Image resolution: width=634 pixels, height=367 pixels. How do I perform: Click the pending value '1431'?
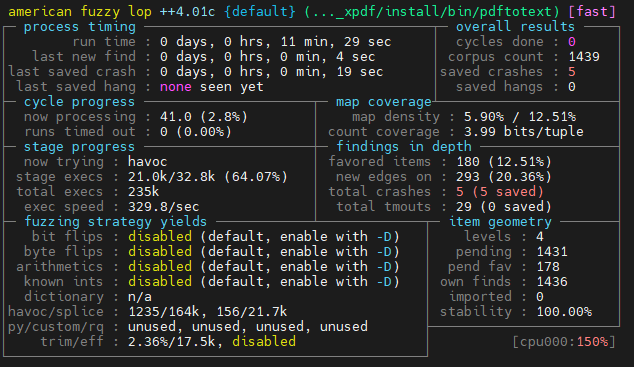tap(552, 251)
